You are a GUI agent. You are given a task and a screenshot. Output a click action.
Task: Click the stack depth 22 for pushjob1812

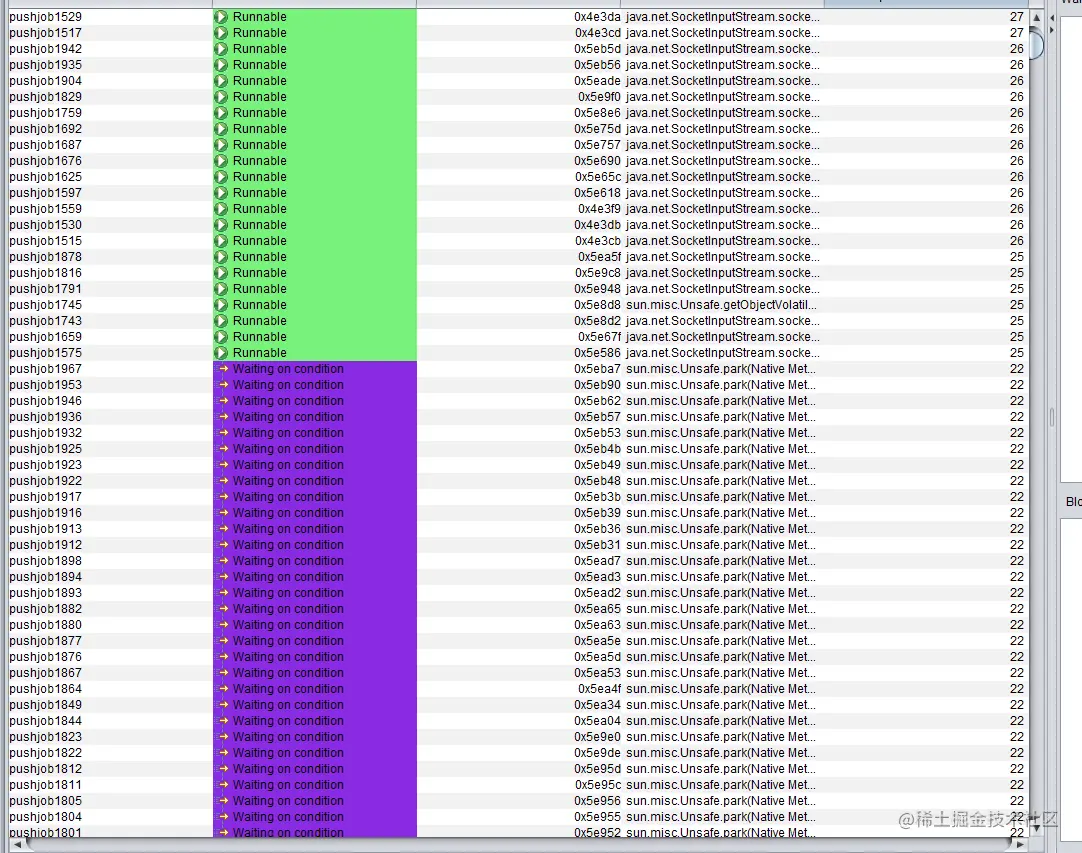click(1016, 769)
